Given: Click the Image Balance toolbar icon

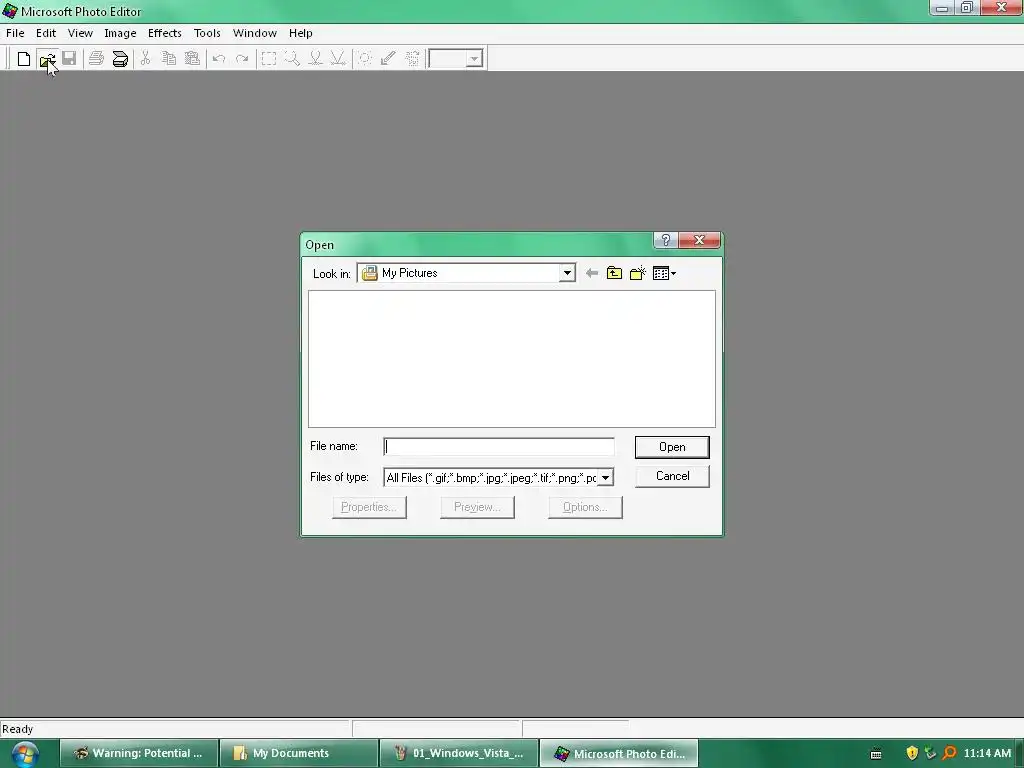Looking at the screenshot, I should [x=365, y=59].
